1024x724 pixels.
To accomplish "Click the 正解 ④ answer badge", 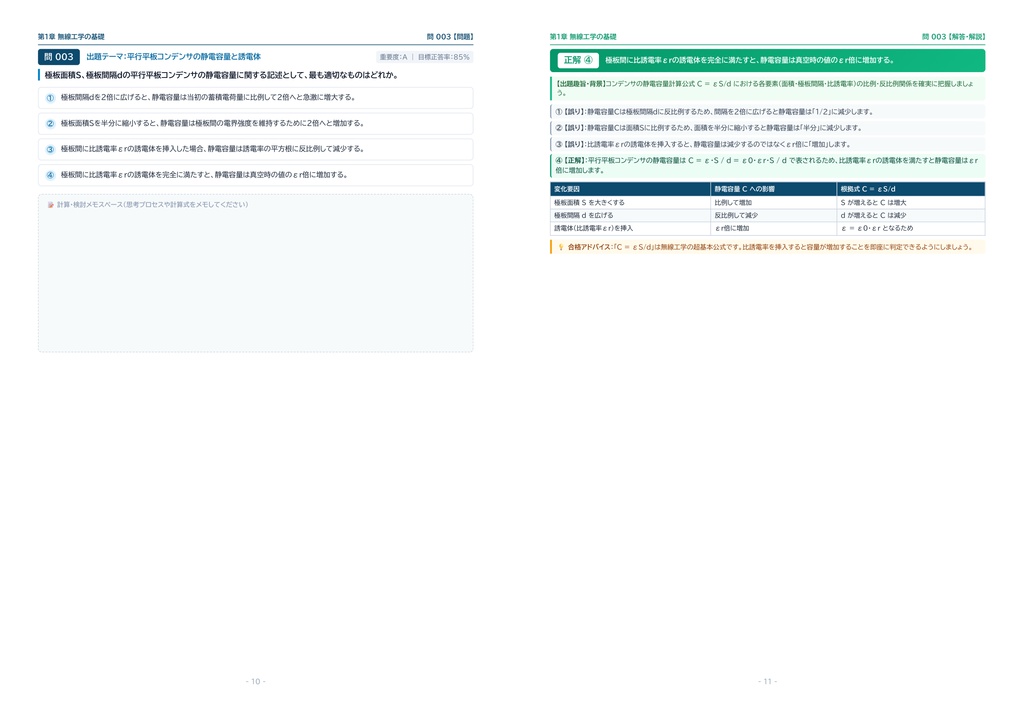I will (x=578, y=60).
